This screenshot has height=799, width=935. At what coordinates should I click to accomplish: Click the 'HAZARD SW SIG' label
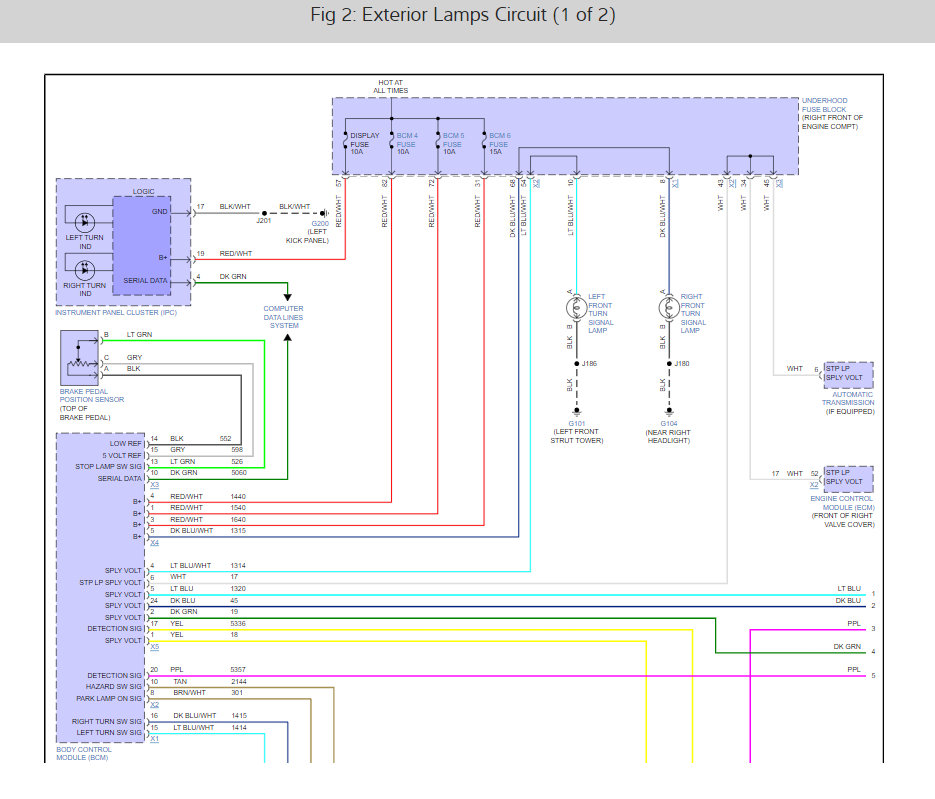click(113, 686)
